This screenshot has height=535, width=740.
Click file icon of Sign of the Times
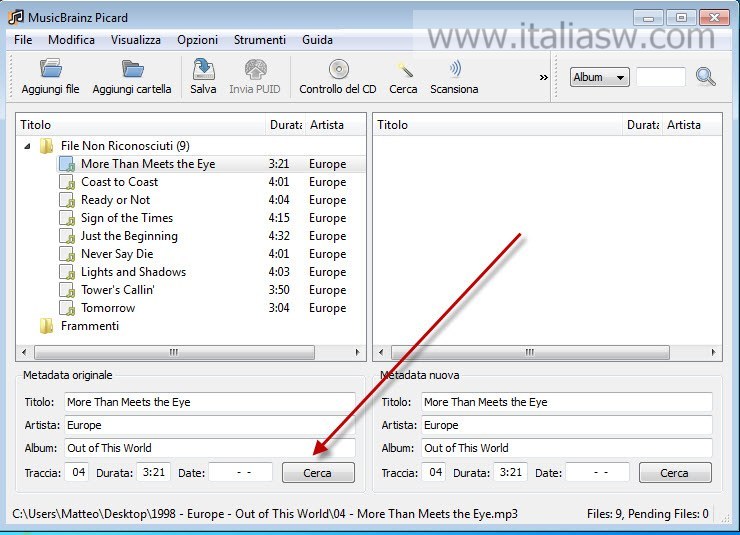tap(67, 218)
